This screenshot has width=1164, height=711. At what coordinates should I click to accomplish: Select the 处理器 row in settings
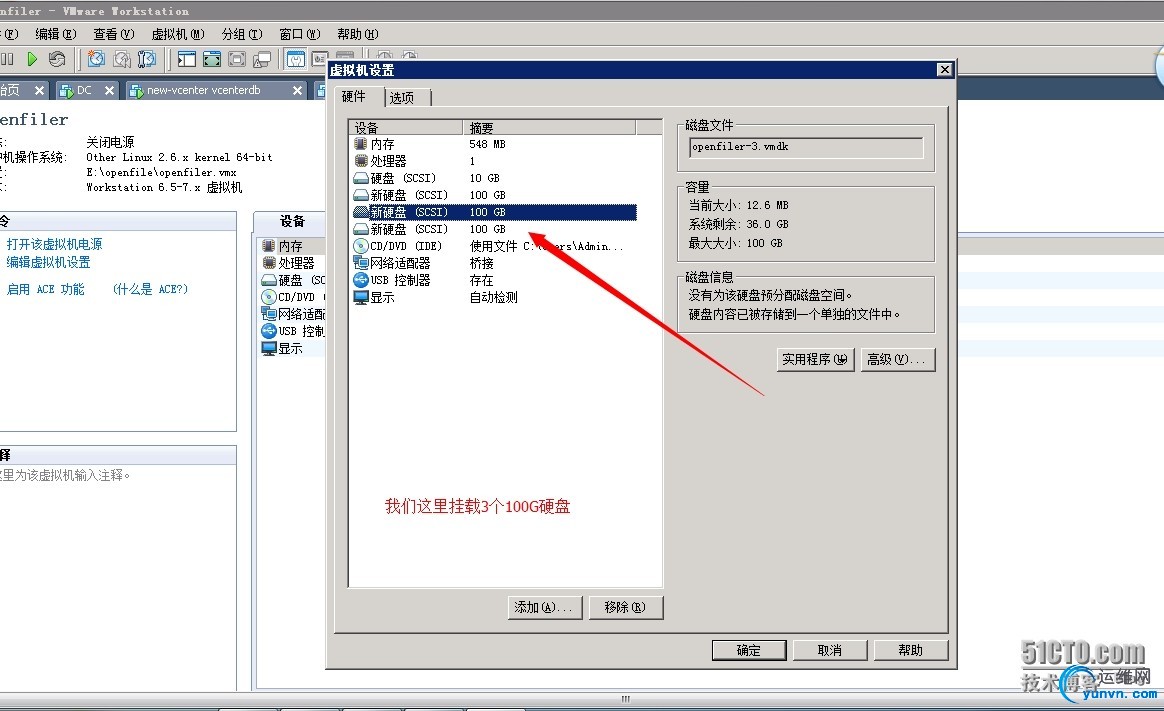click(494, 161)
